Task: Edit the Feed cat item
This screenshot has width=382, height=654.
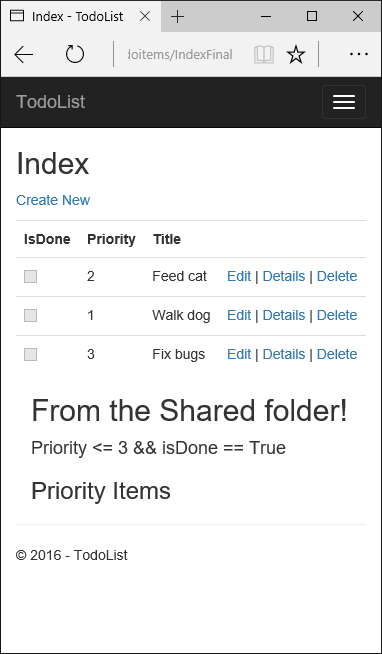Action: [x=239, y=276]
